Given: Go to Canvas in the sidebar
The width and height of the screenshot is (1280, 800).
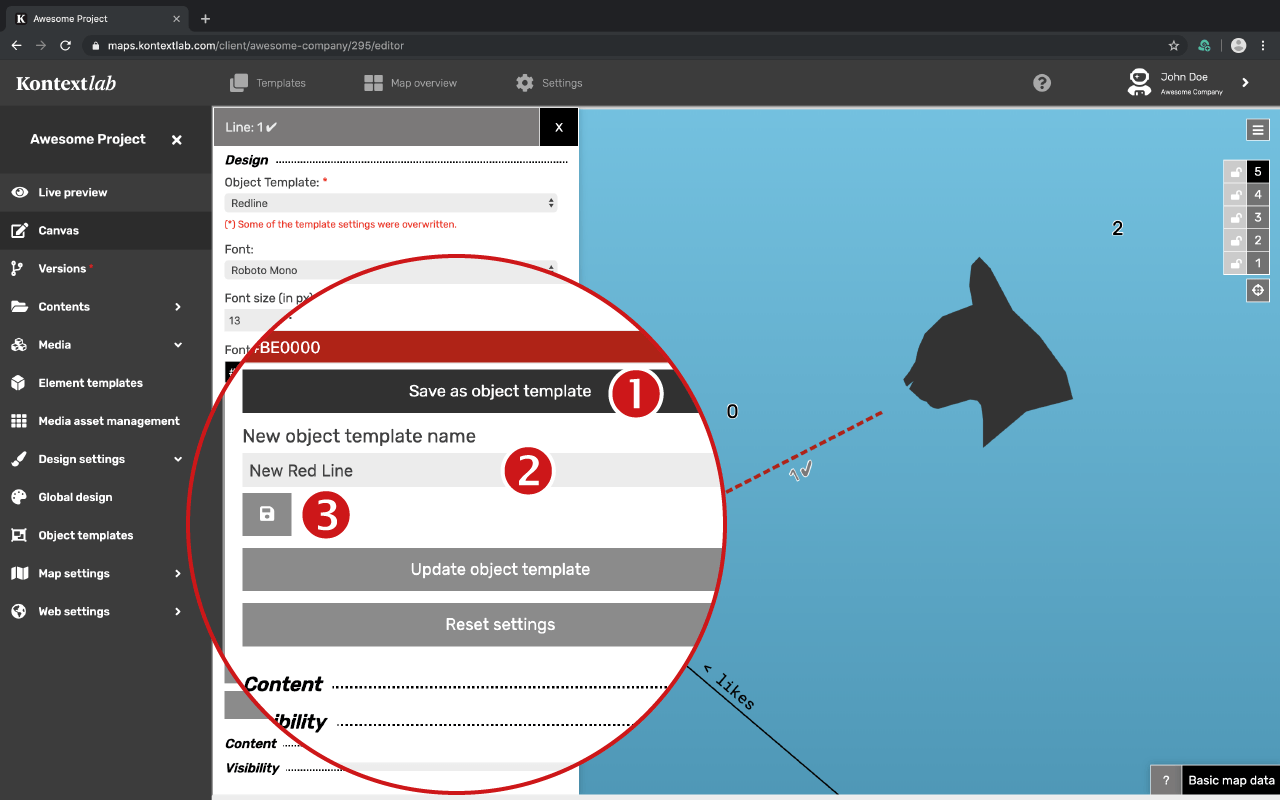Looking at the screenshot, I should (x=58, y=230).
